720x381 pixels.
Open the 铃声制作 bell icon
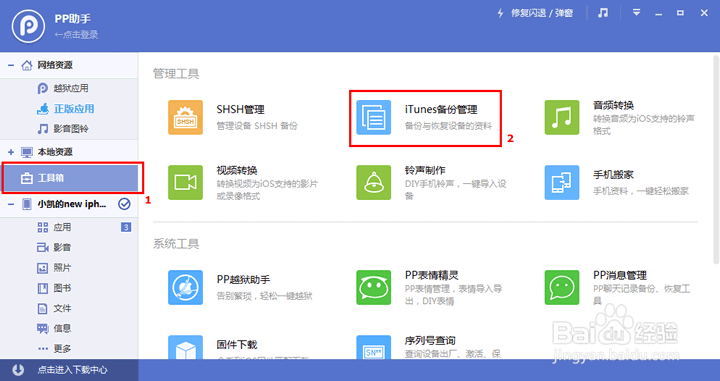tap(374, 183)
